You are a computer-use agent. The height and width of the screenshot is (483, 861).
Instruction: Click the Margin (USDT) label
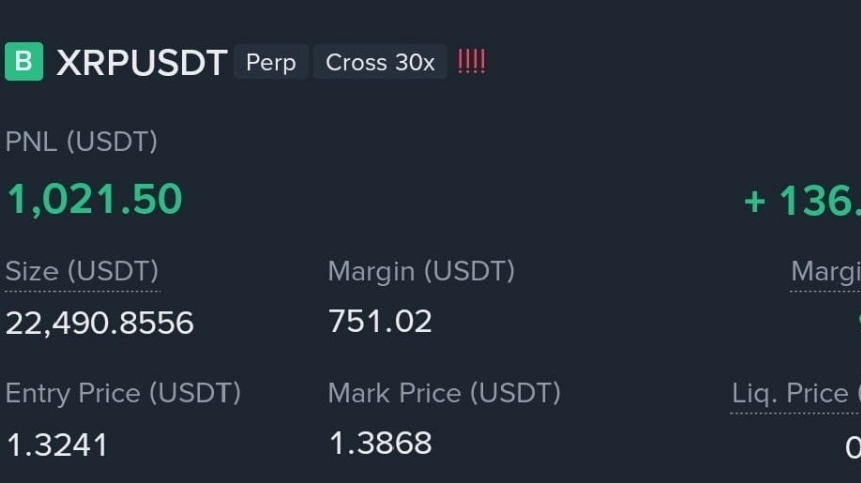click(421, 271)
